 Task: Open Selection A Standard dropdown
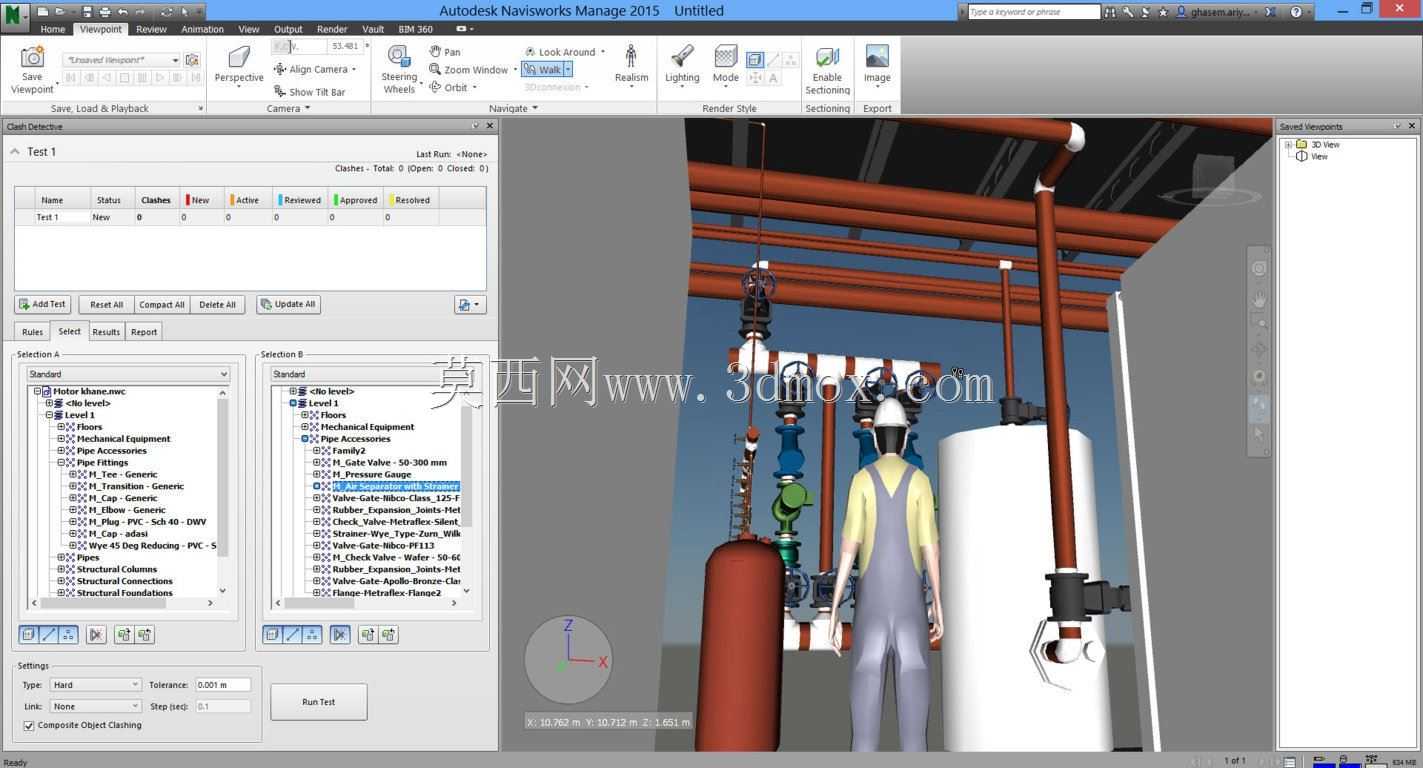click(127, 374)
